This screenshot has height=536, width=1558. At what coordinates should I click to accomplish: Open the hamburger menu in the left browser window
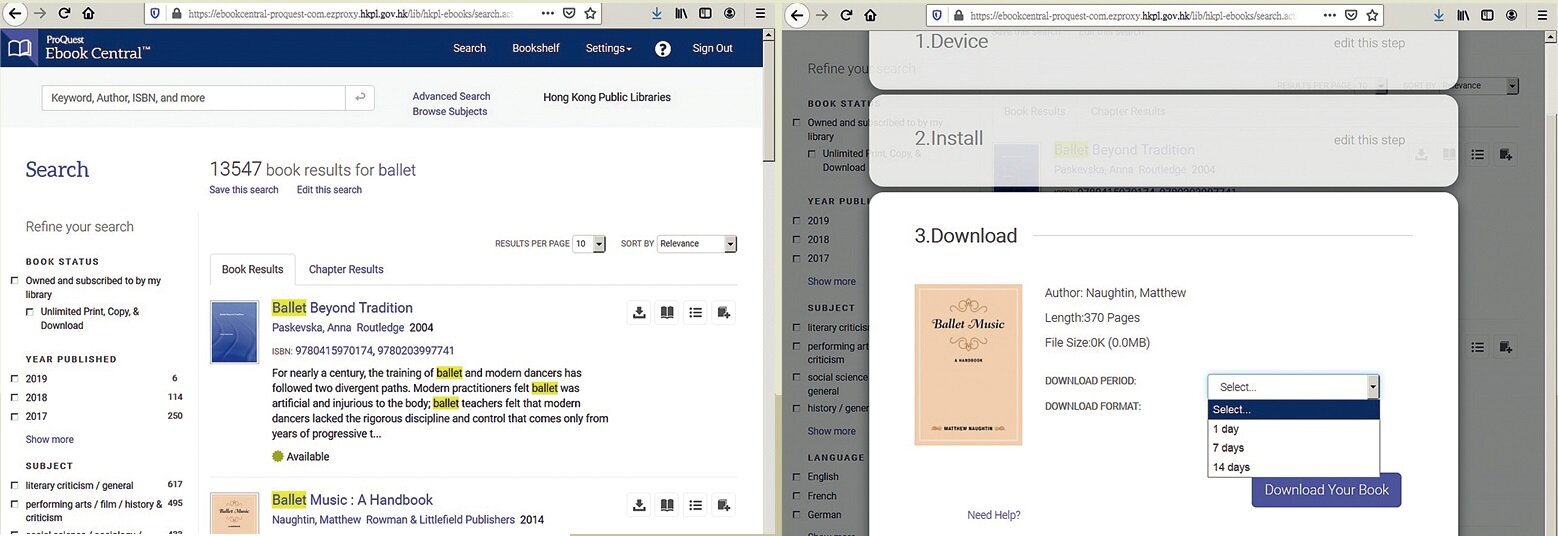click(761, 14)
